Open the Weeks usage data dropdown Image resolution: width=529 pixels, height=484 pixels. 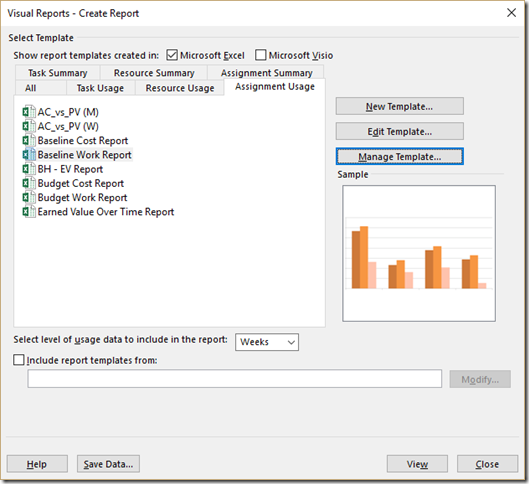(x=267, y=342)
